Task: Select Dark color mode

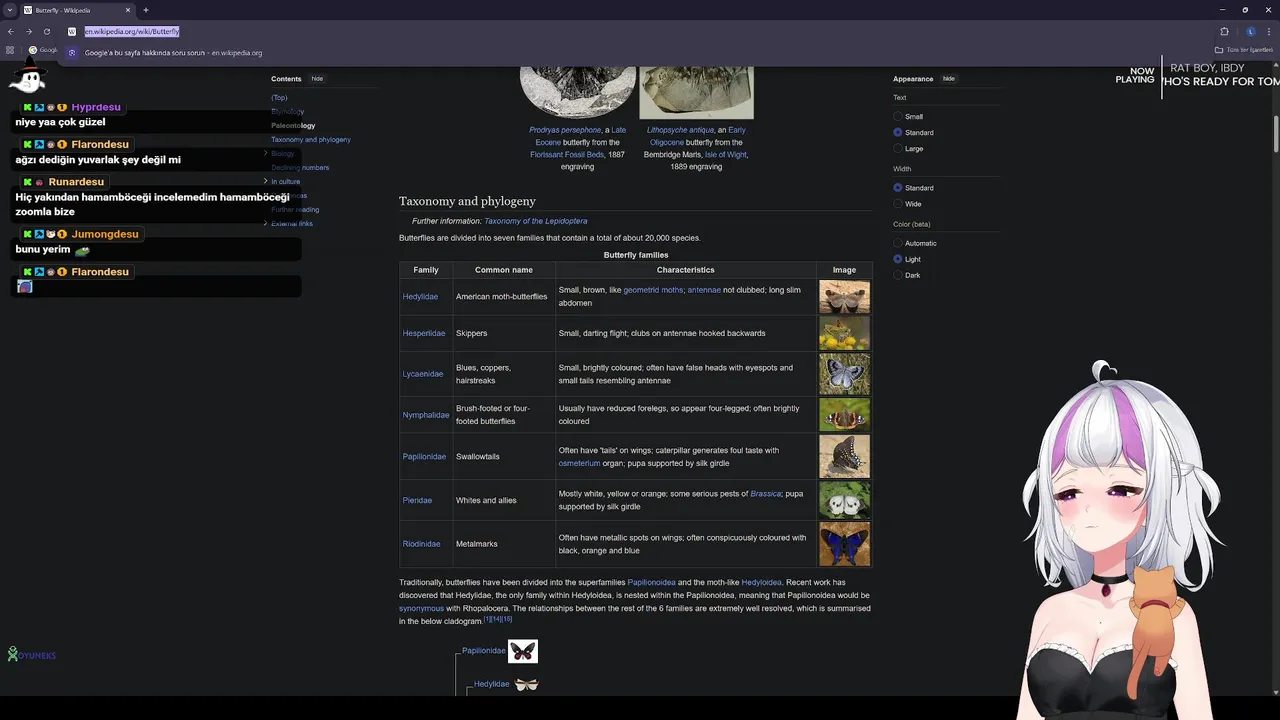Action: tap(898, 275)
